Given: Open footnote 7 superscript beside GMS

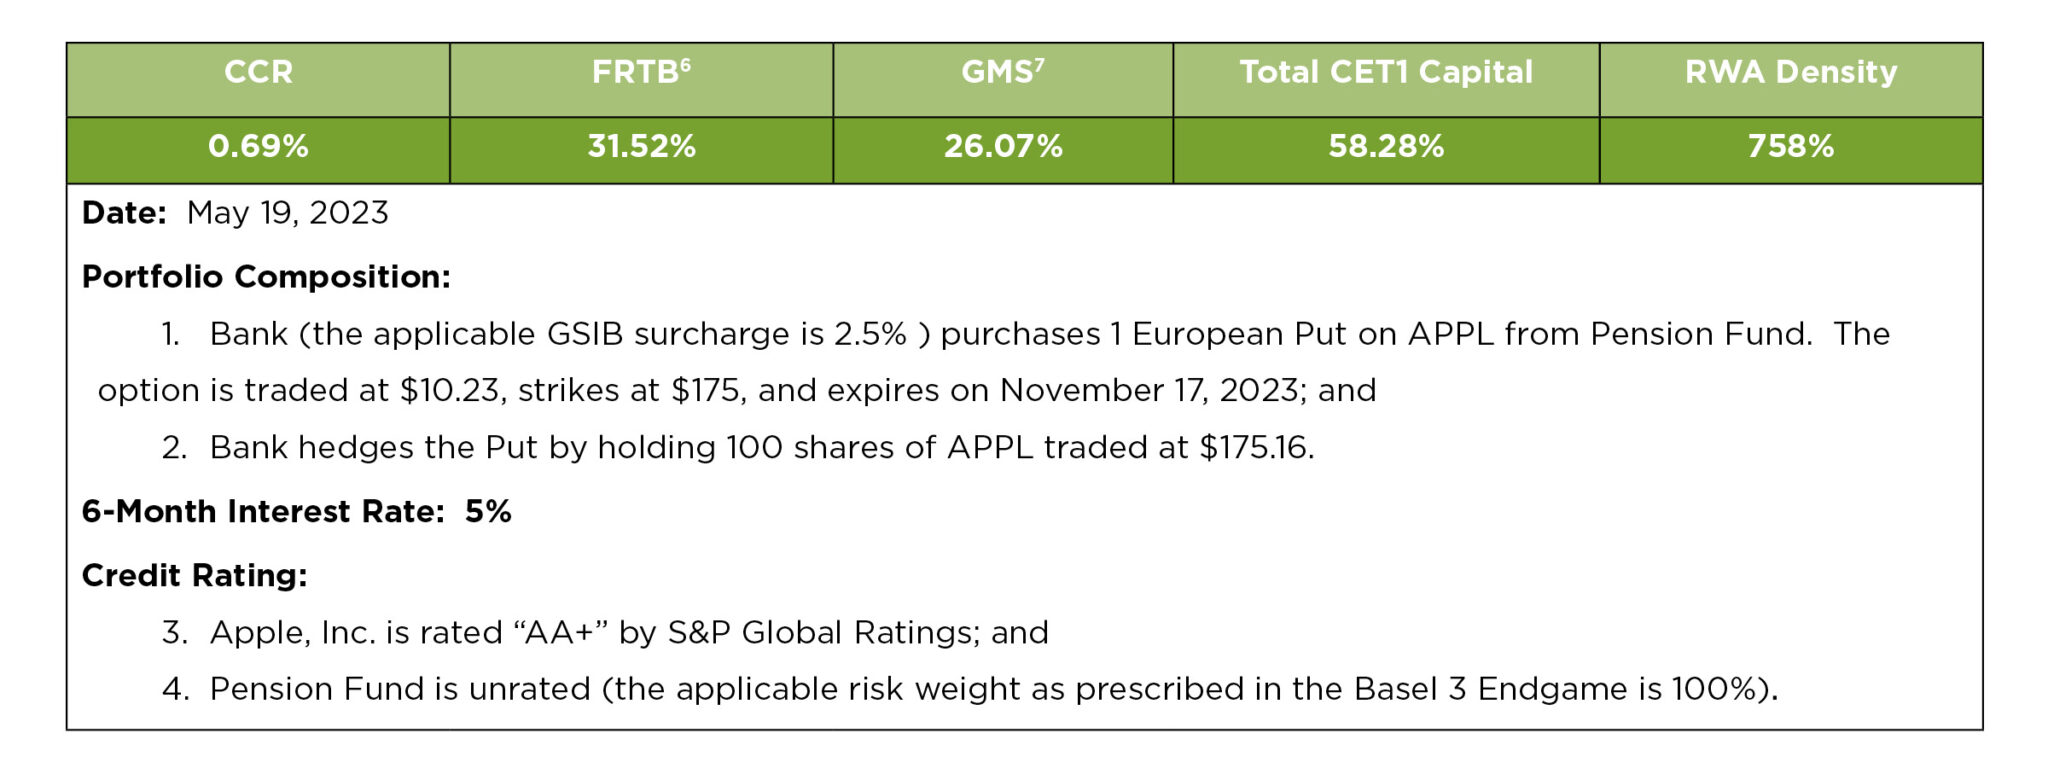Looking at the screenshot, I should tap(1039, 64).
